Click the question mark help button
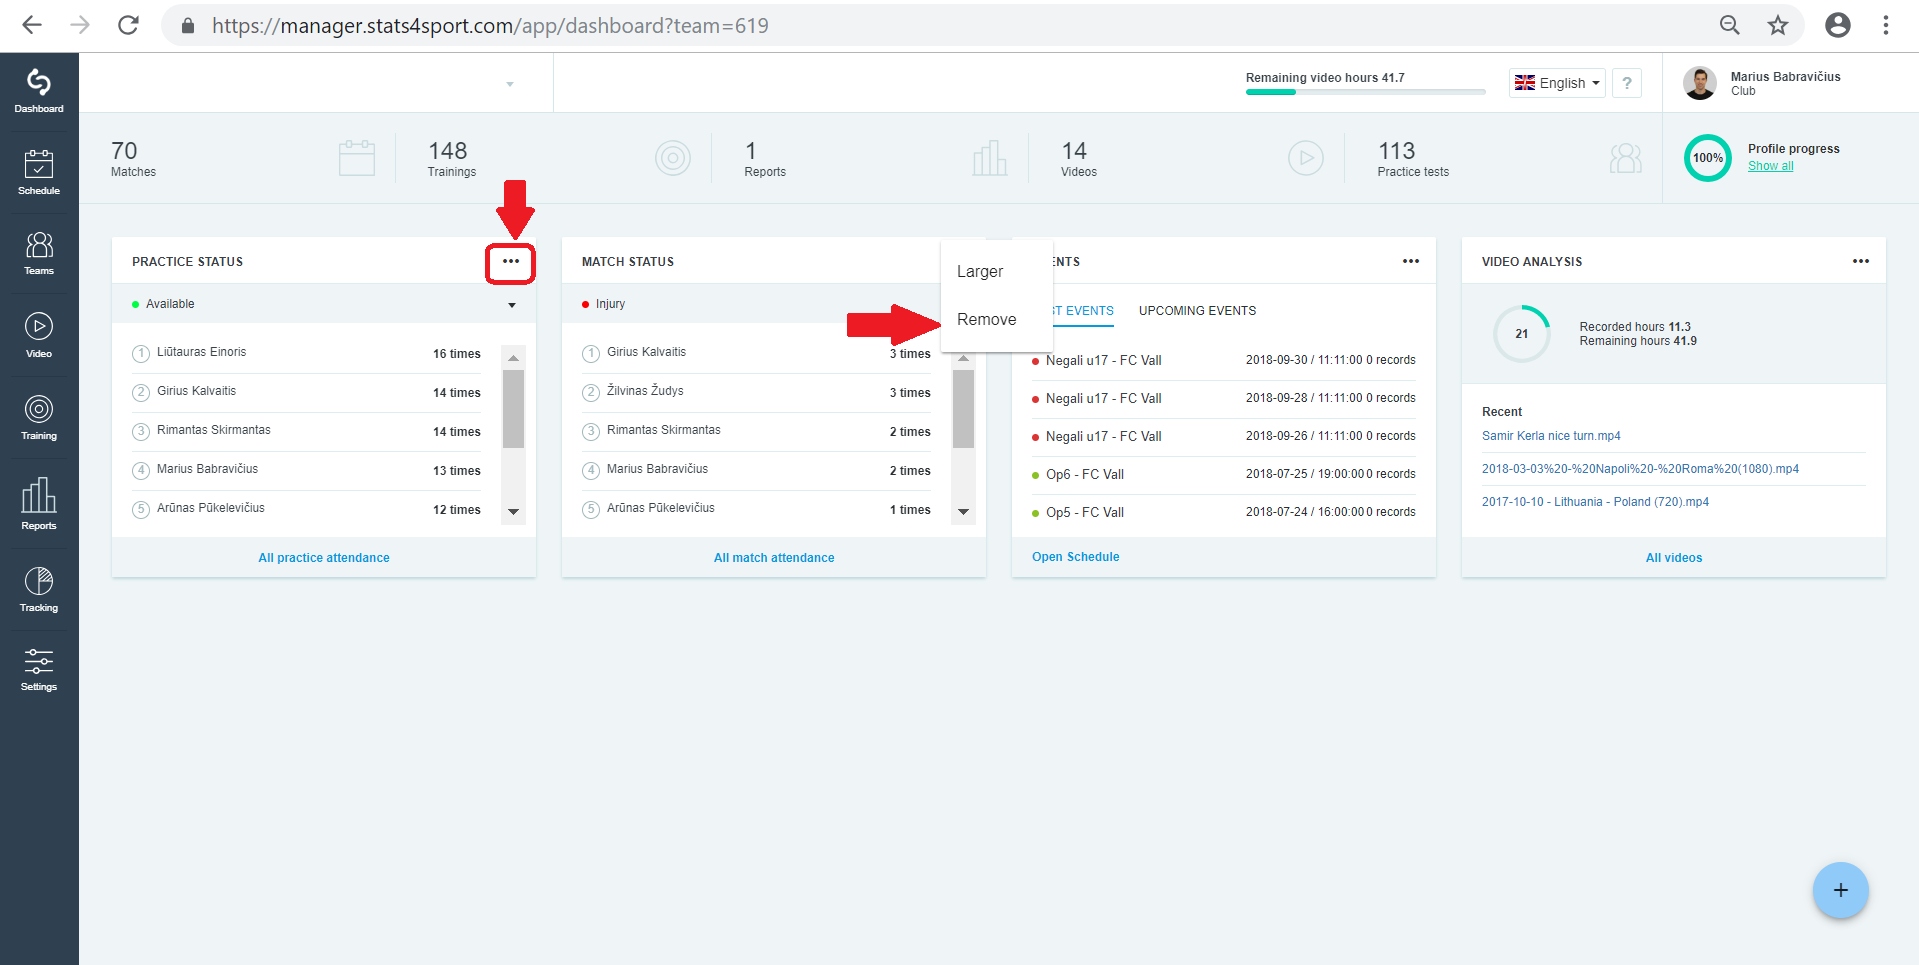Viewport: 1919px width, 965px height. (1627, 83)
